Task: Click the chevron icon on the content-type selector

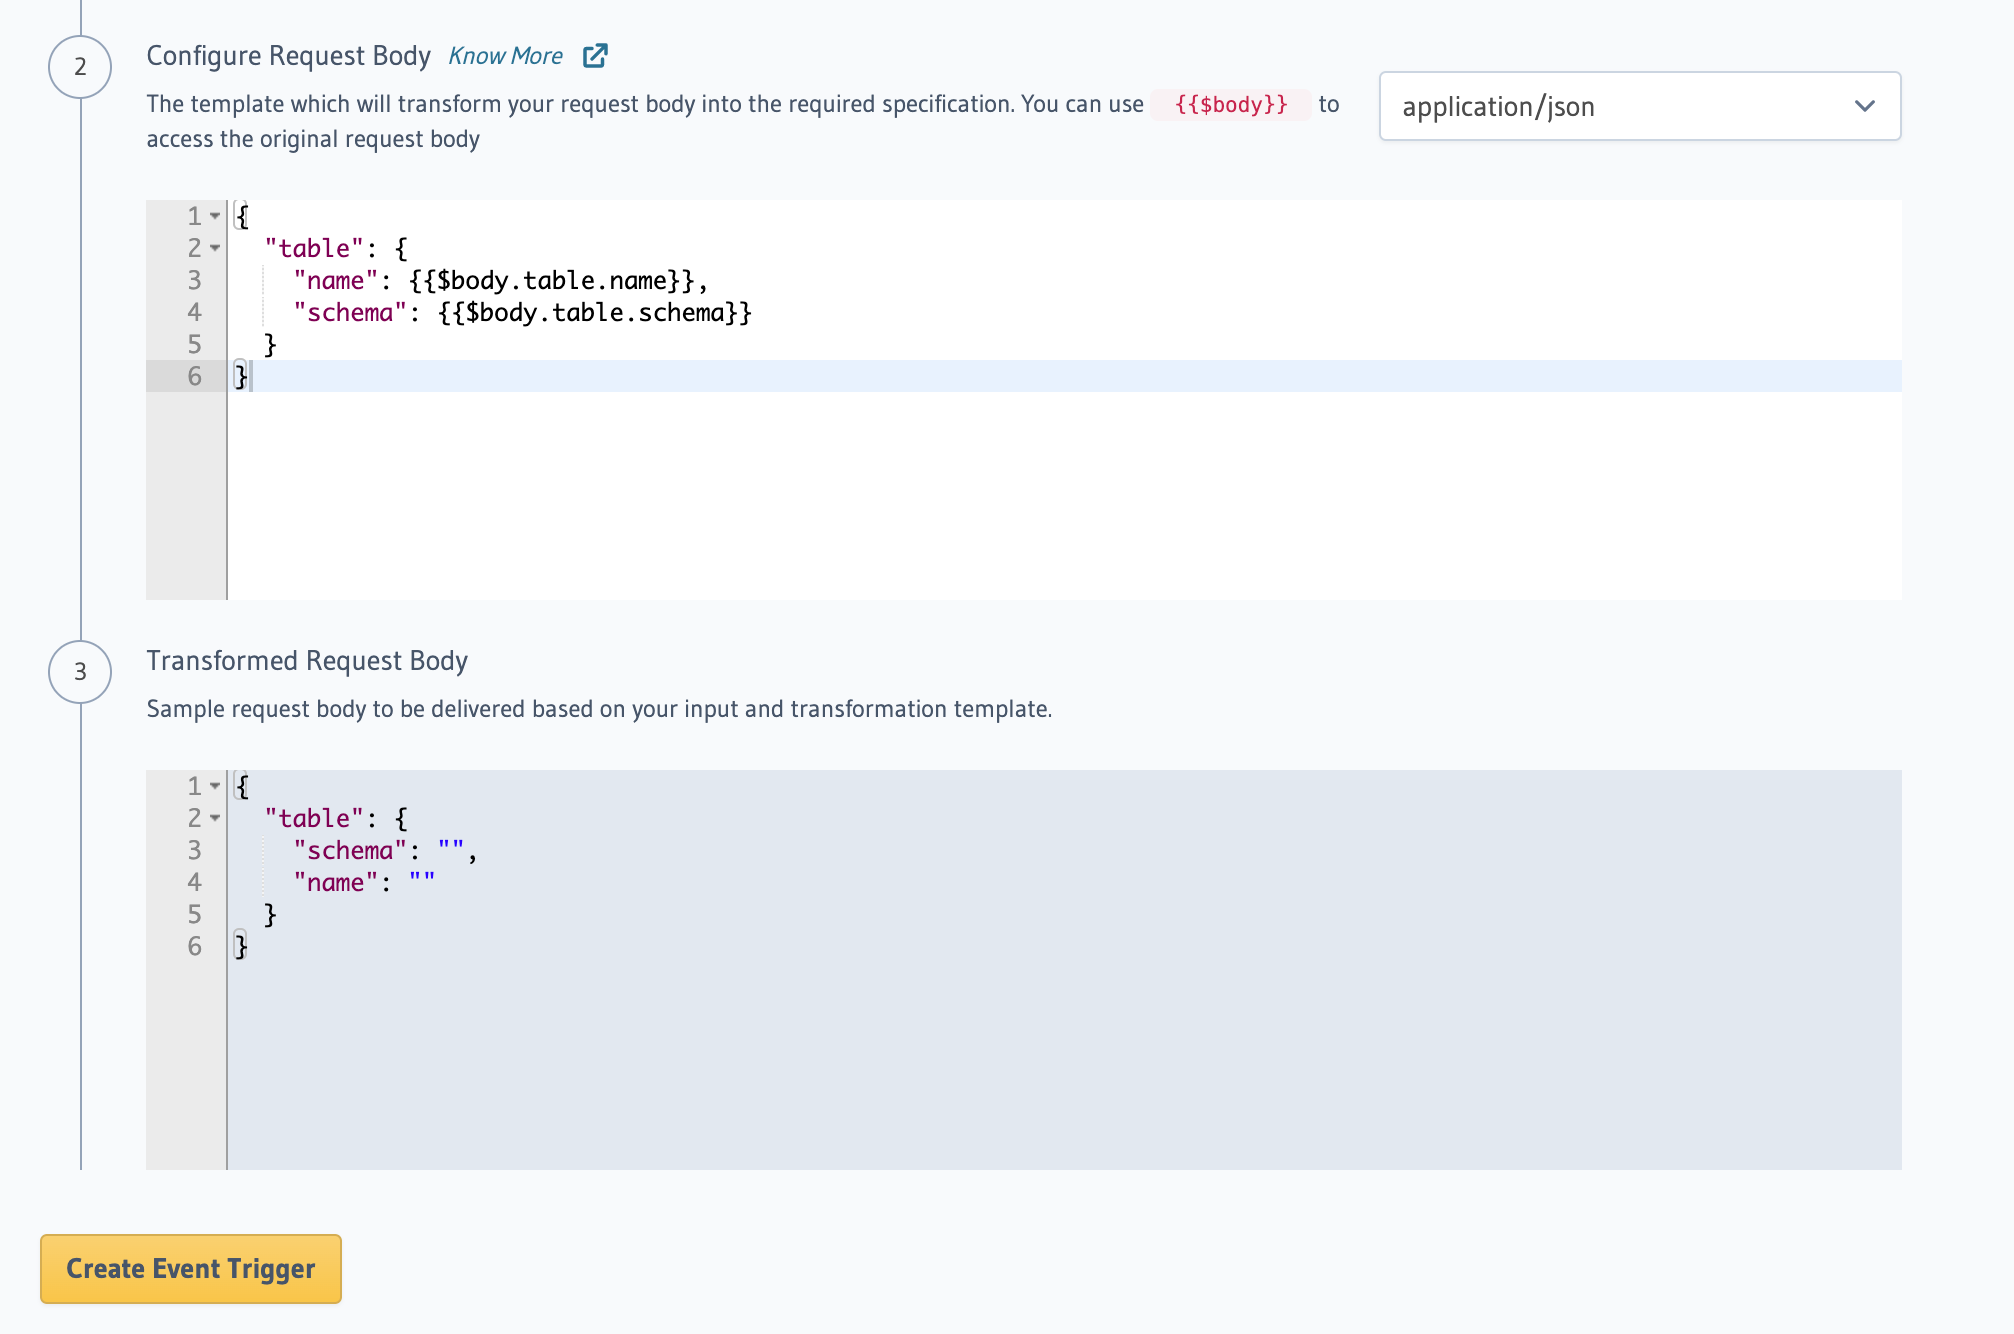Action: click(x=1864, y=106)
